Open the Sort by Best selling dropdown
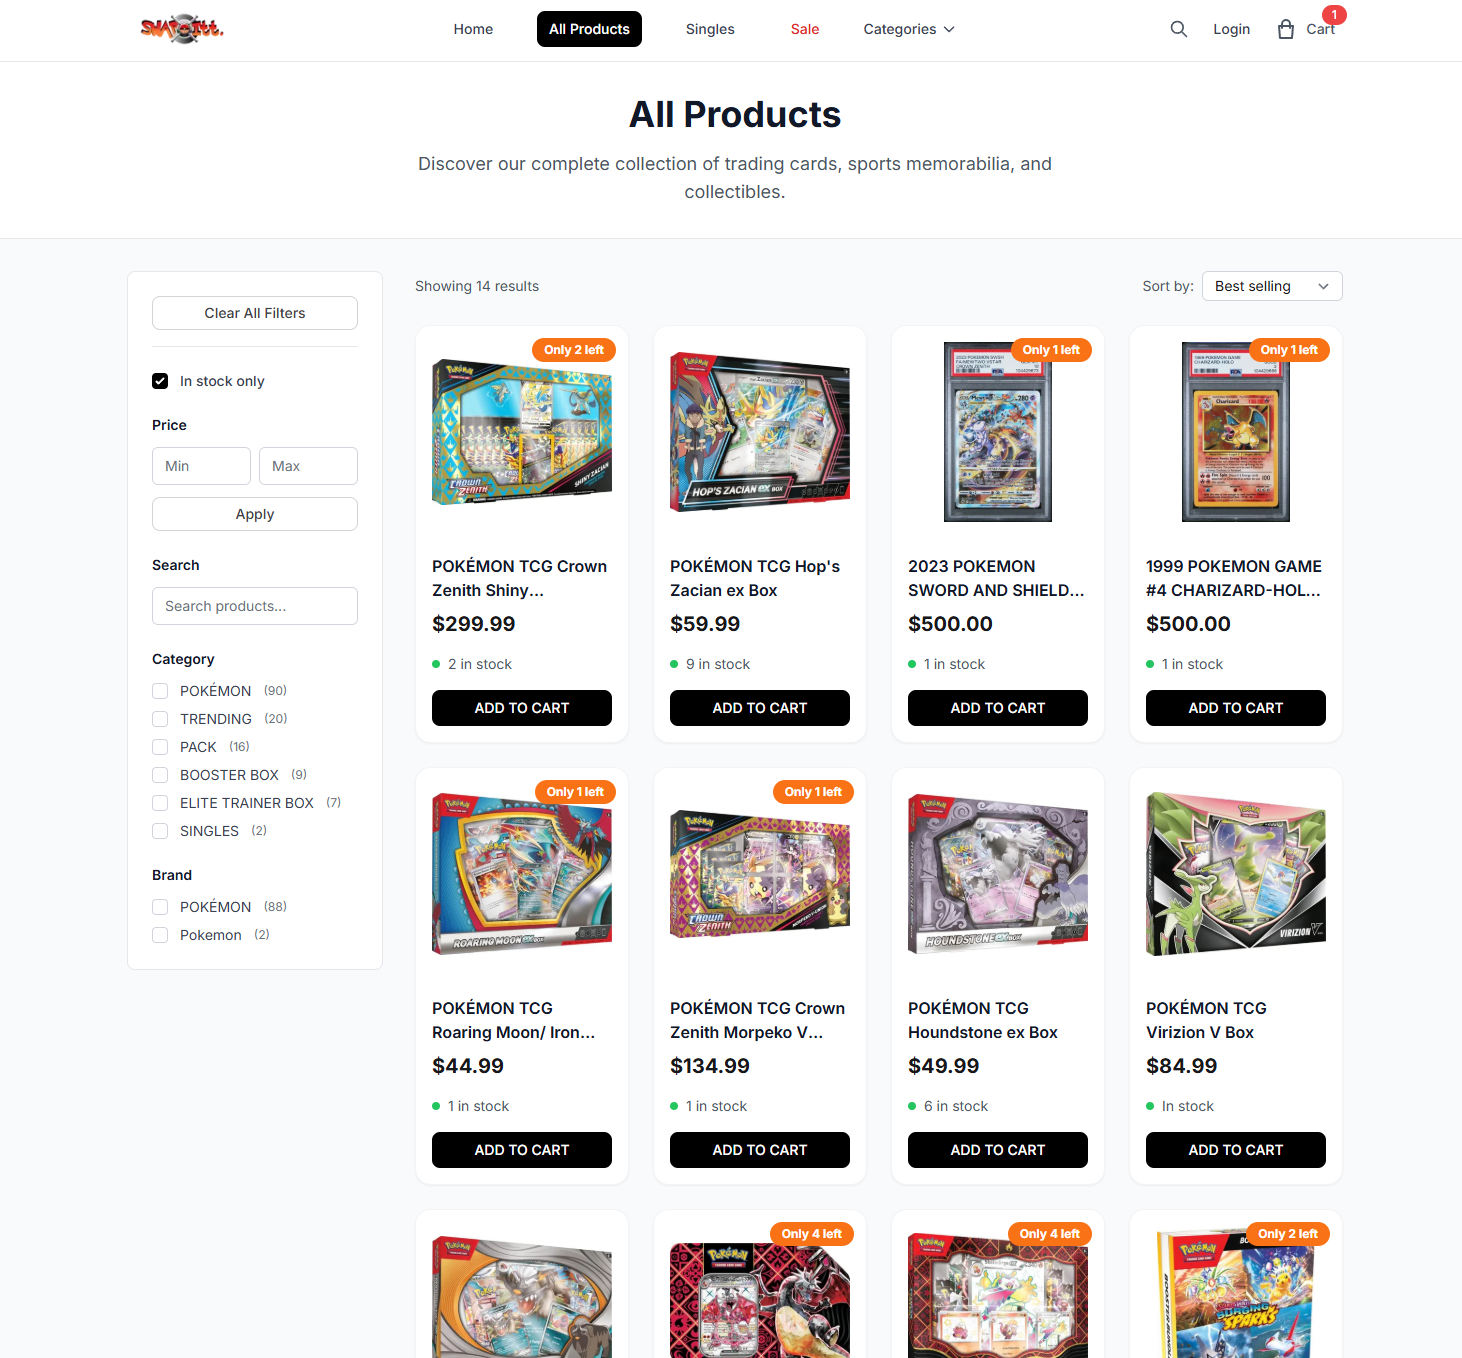Viewport: 1462px width, 1358px height. (x=1272, y=286)
